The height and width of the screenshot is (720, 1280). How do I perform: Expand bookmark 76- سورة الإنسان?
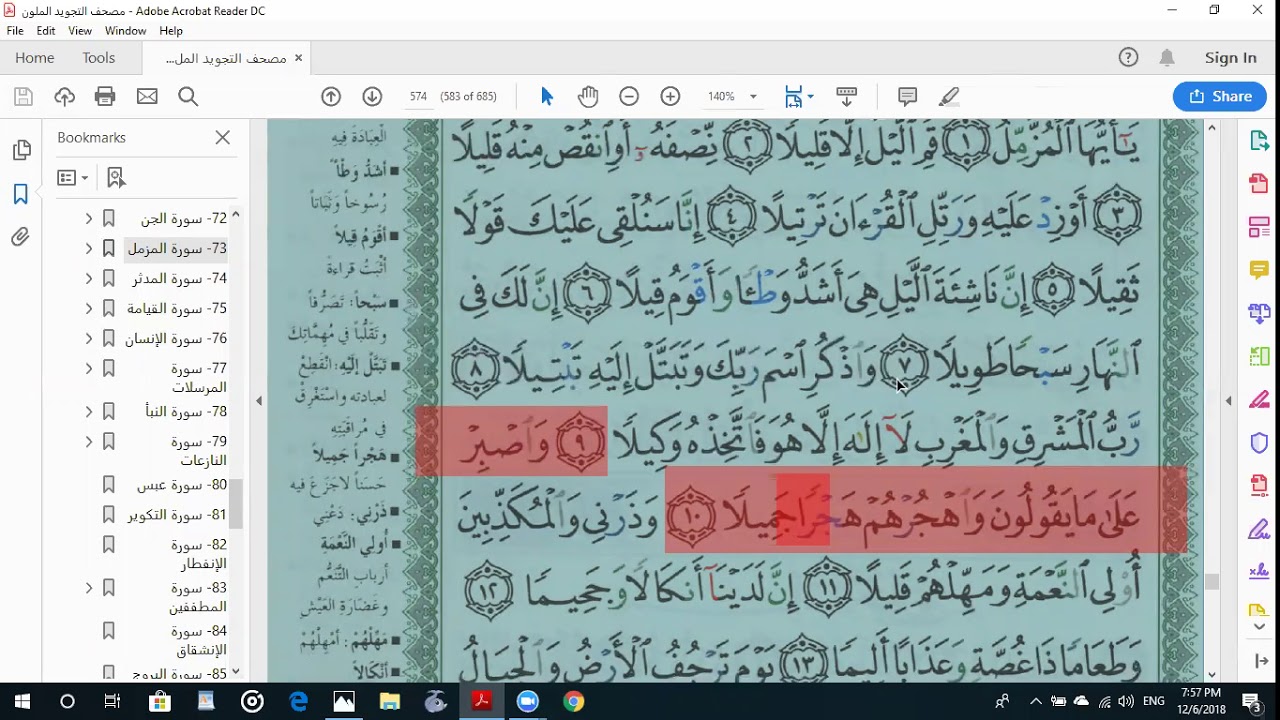coord(88,338)
